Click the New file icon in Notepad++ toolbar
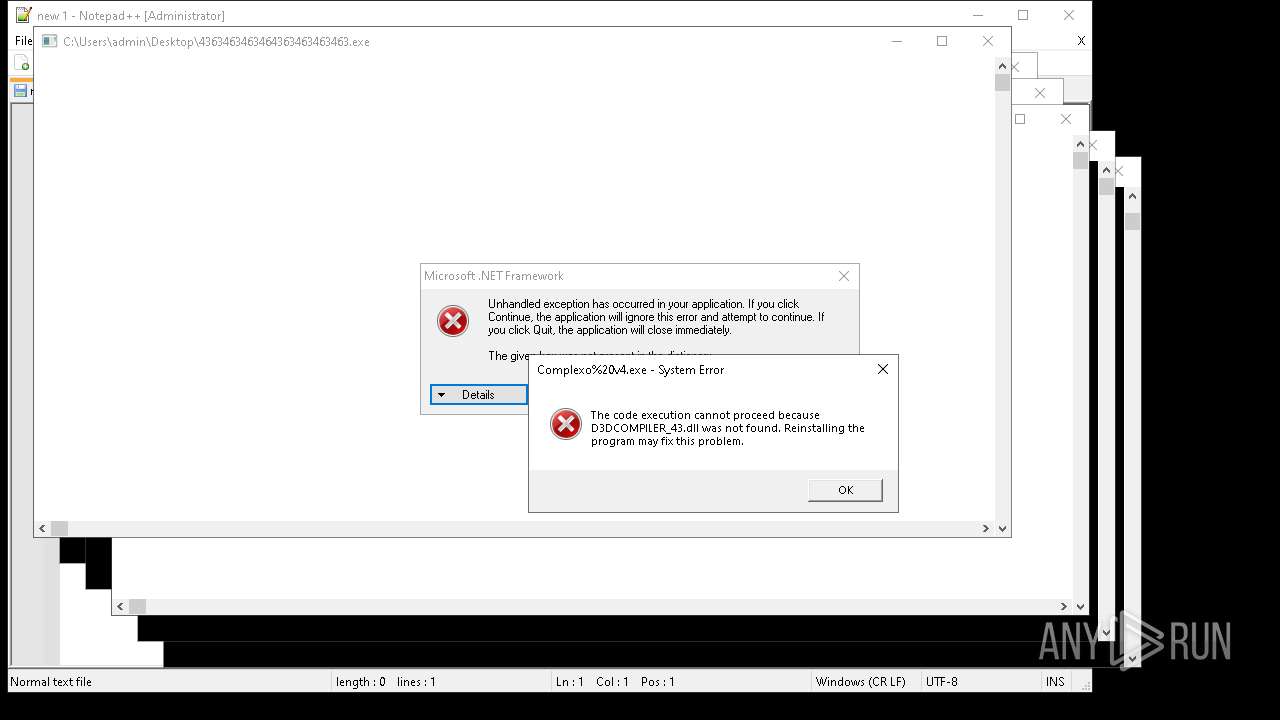This screenshot has height=720, width=1280. tap(22, 63)
